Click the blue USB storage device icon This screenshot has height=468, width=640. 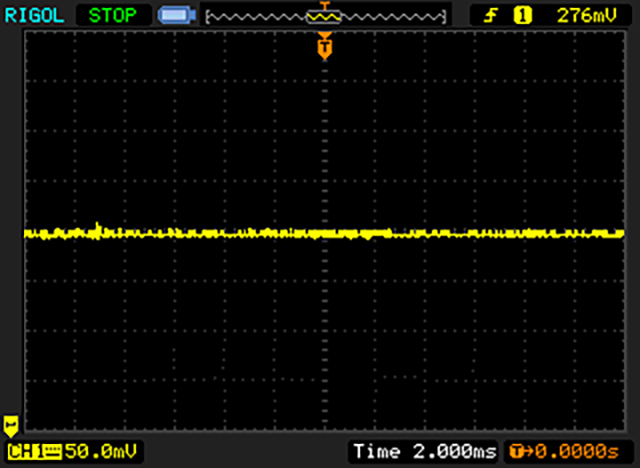(x=177, y=16)
